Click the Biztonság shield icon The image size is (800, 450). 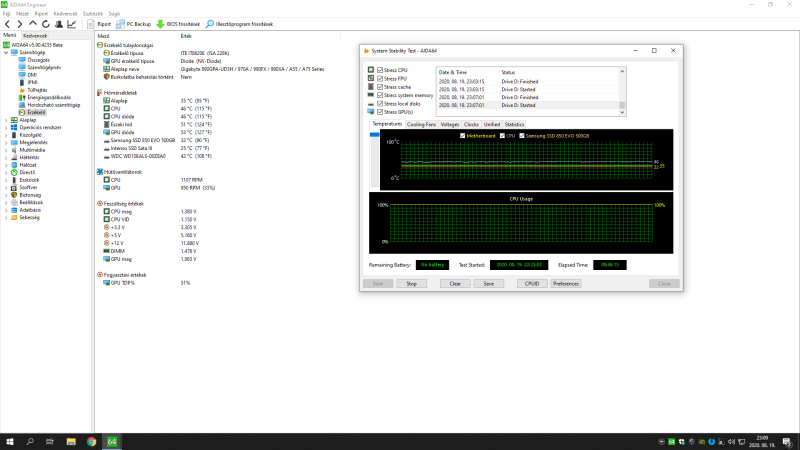tap(14, 195)
